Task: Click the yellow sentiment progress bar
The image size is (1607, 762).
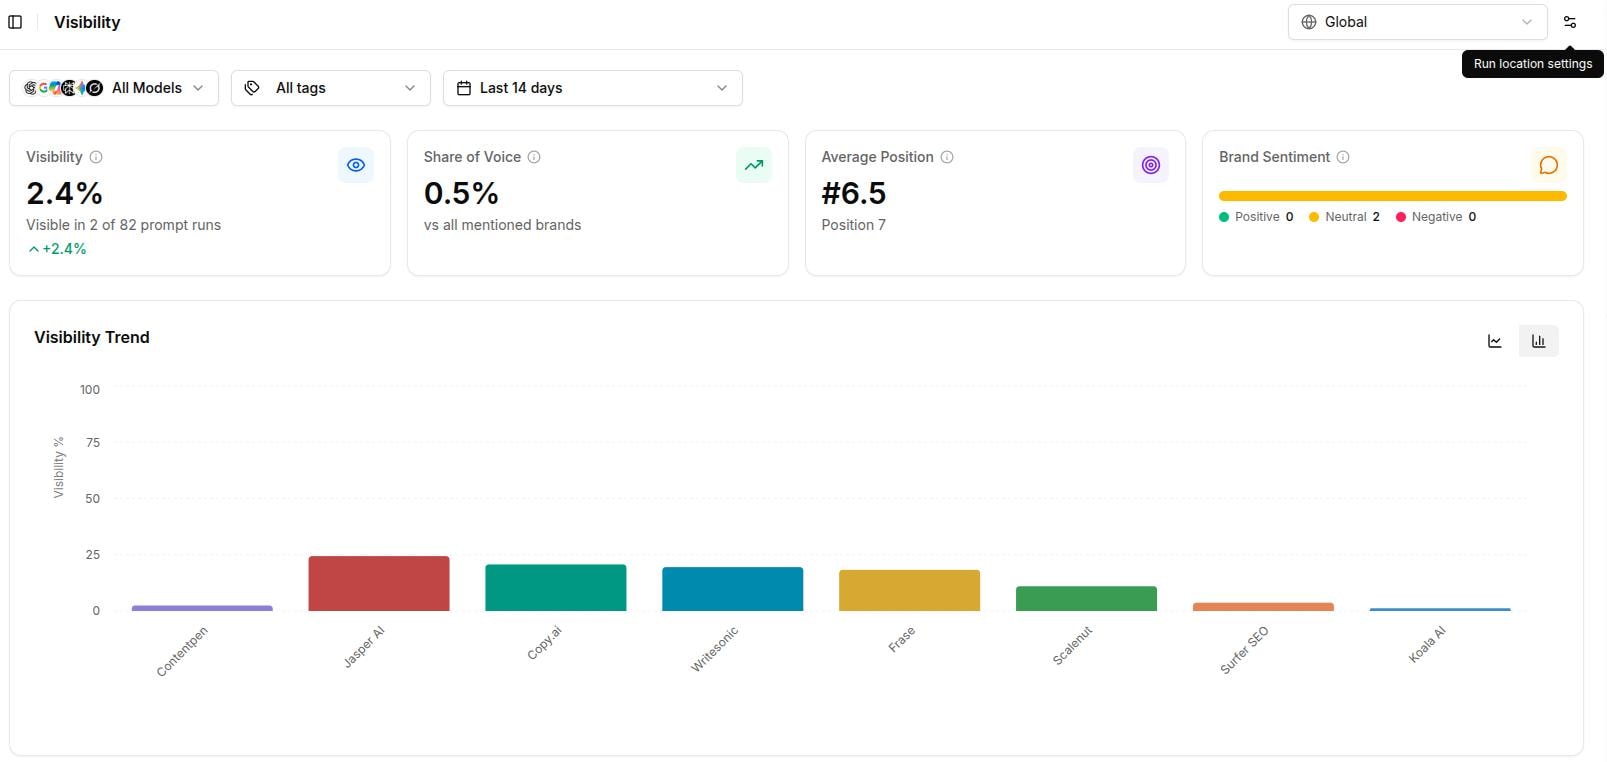Action: pyautogui.click(x=1392, y=196)
